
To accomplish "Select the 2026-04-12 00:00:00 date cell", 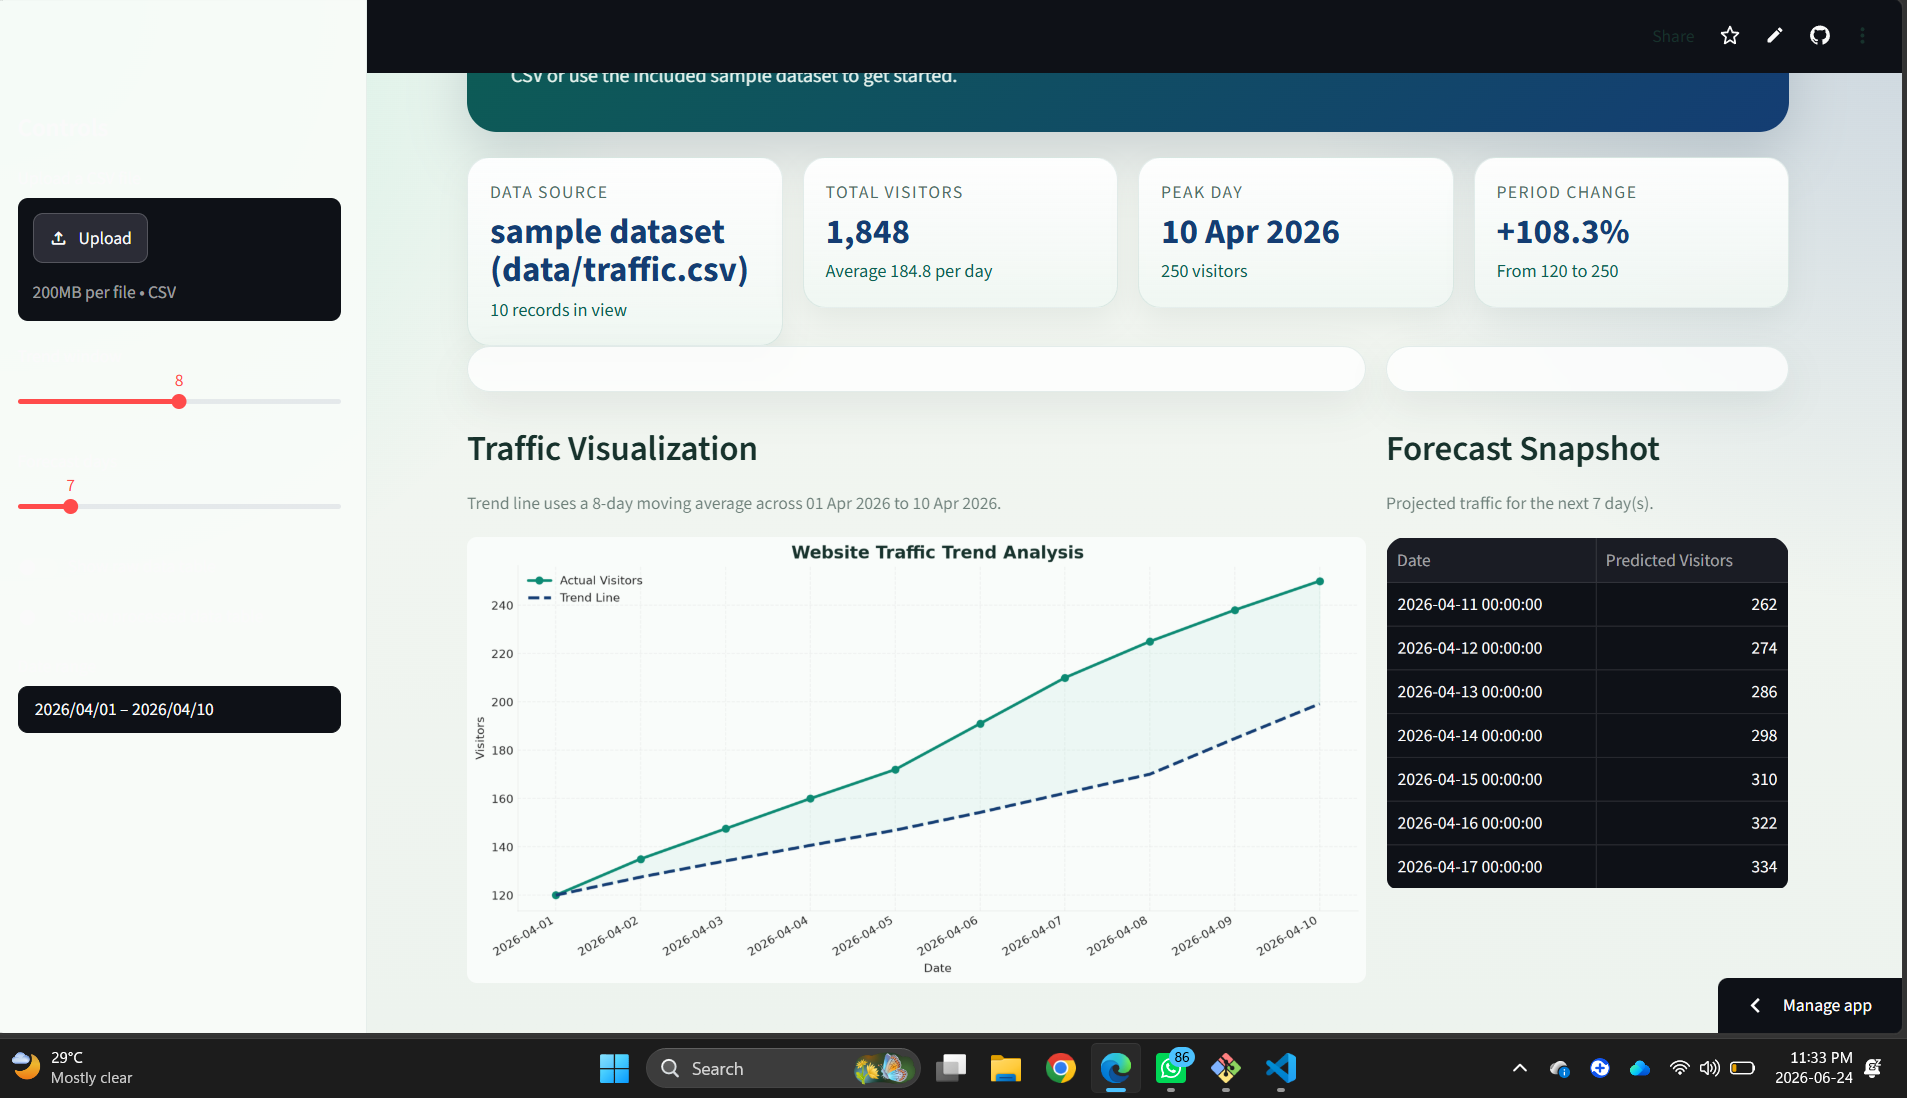I will [x=1491, y=648].
